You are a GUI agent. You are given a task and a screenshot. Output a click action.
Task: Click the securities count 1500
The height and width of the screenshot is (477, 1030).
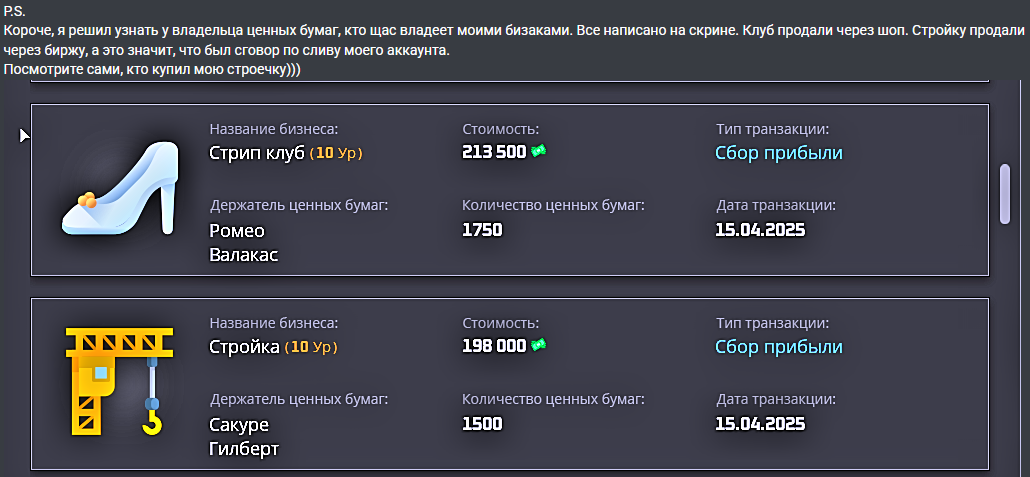coord(482,424)
